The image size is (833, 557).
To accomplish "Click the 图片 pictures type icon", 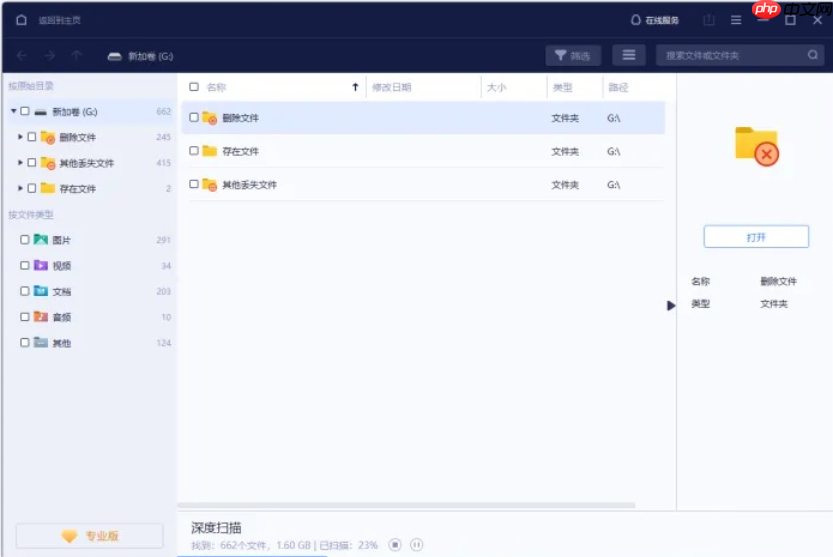I will click(x=41, y=240).
